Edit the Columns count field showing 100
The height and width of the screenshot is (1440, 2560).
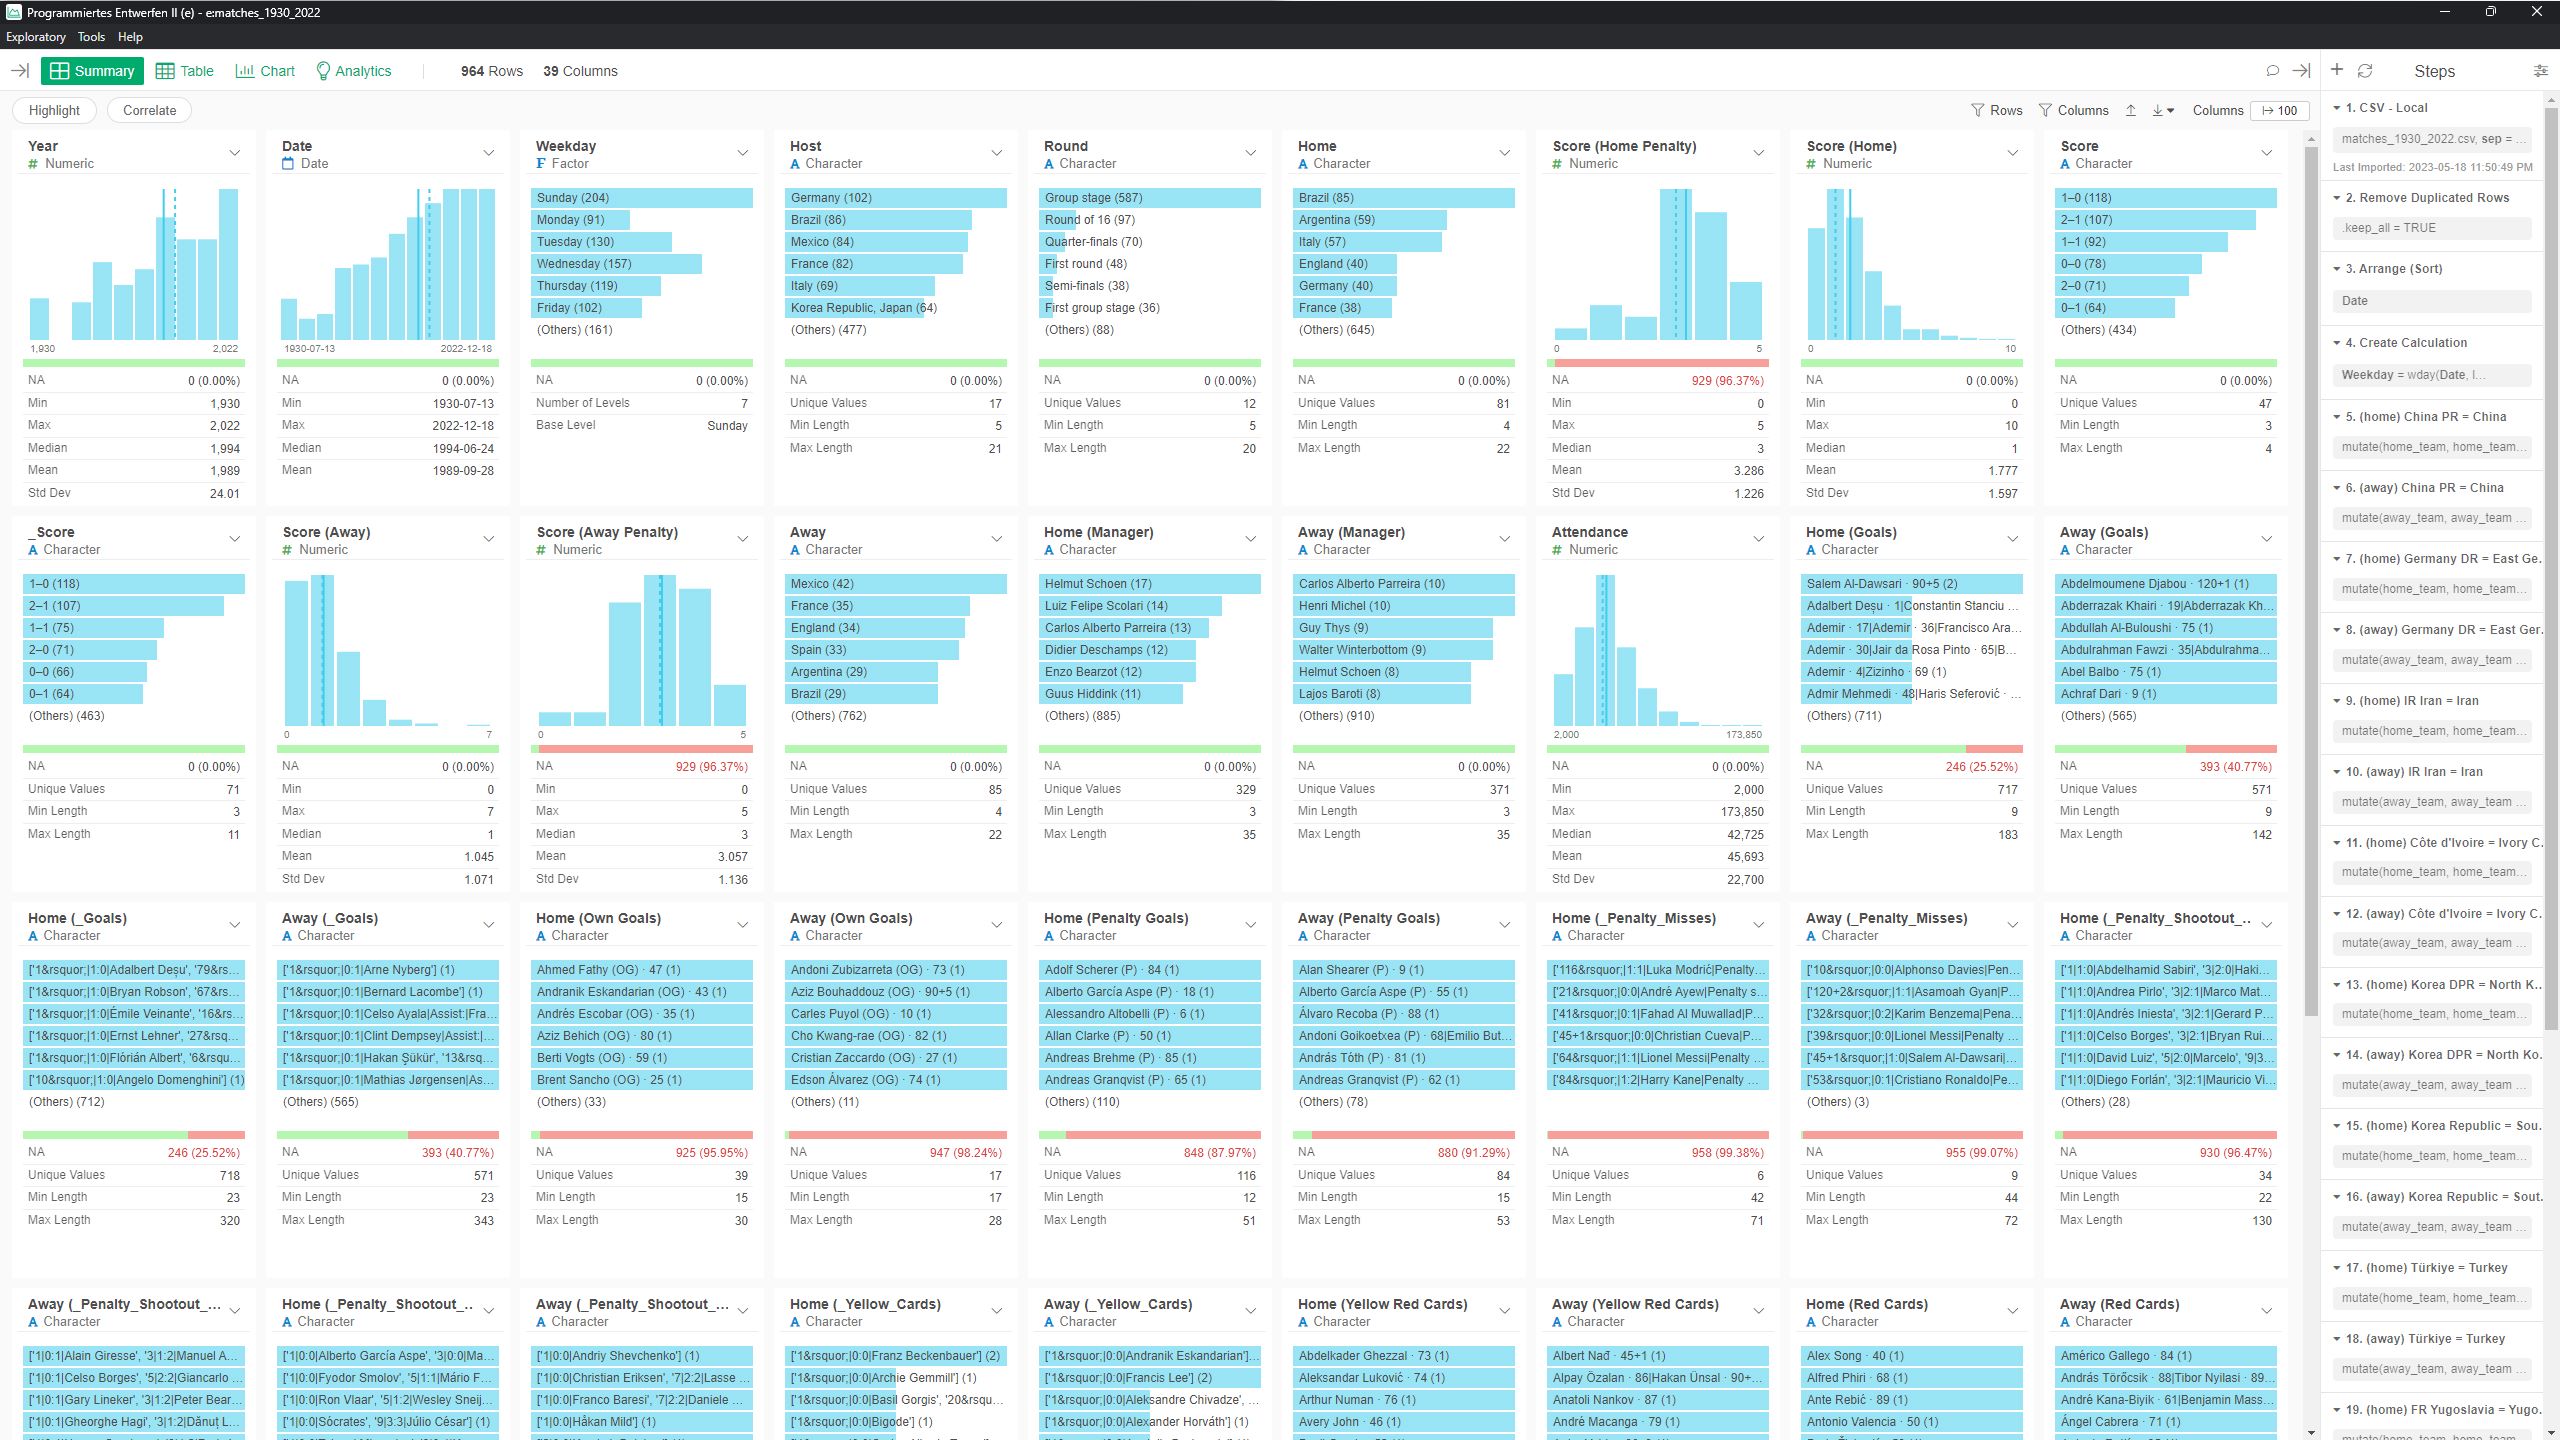(x=2279, y=110)
